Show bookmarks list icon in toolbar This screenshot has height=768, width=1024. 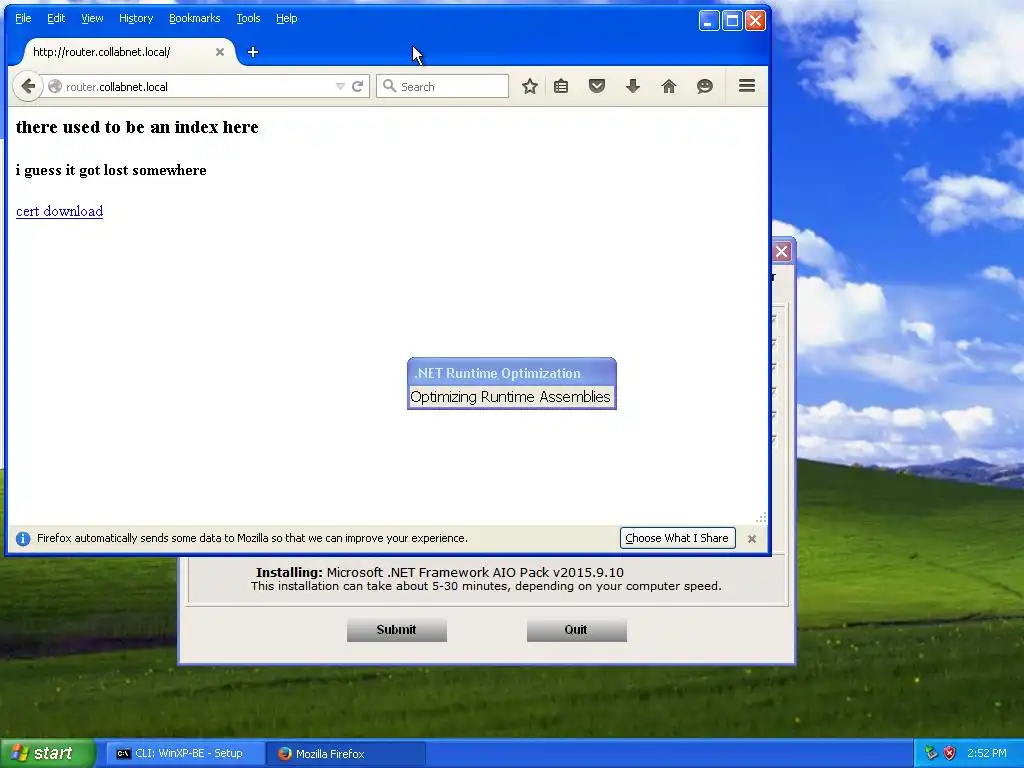pyautogui.click(x=561, y=86)
